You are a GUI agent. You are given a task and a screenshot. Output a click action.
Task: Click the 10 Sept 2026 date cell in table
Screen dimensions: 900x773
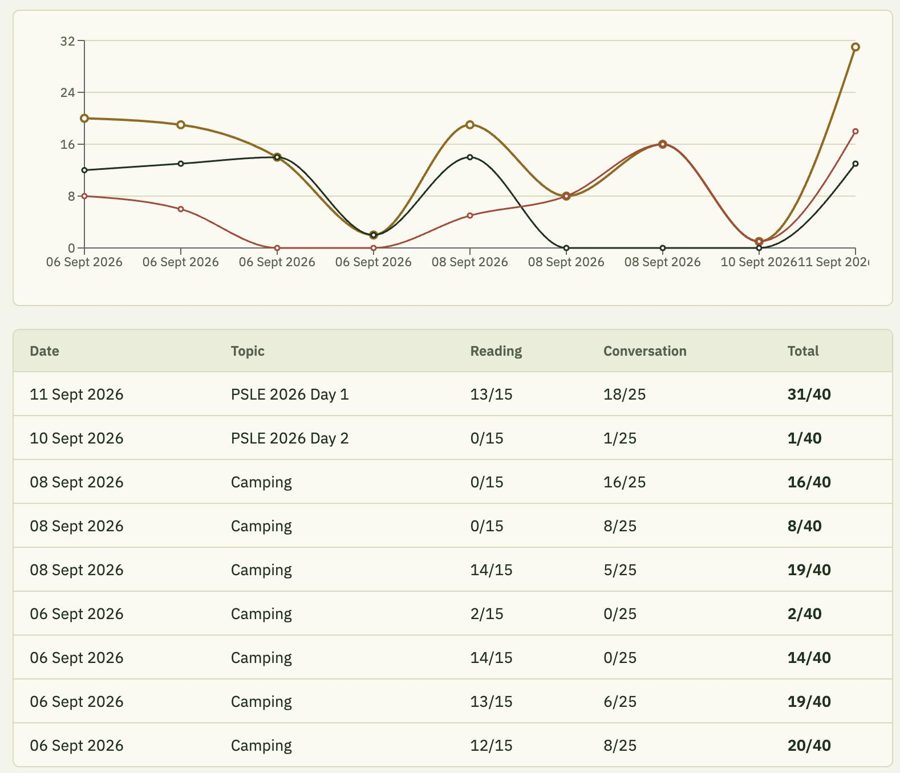[x=76, y=438]
